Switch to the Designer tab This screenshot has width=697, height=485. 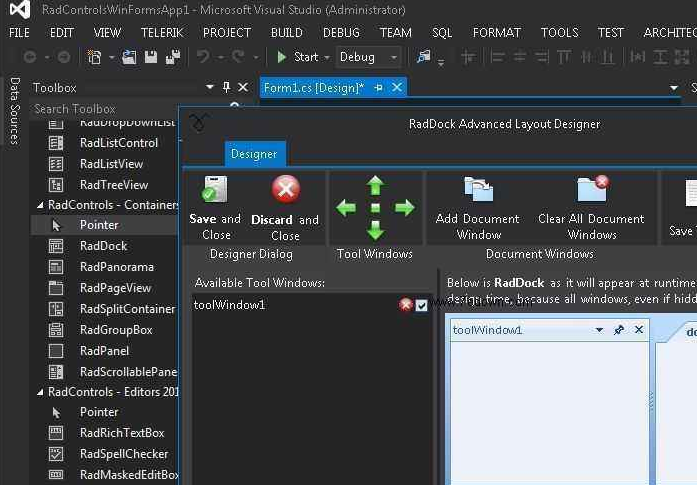pyautogui.click(x=254, y=154)
